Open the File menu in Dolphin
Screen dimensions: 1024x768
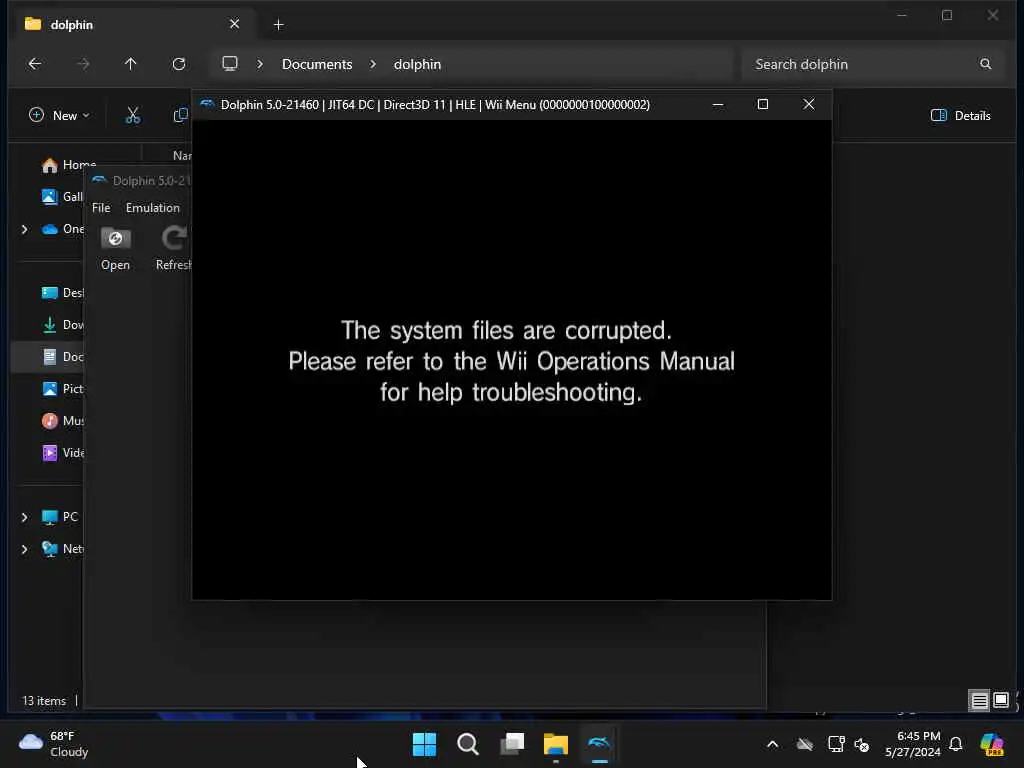(x=101, y=208)
